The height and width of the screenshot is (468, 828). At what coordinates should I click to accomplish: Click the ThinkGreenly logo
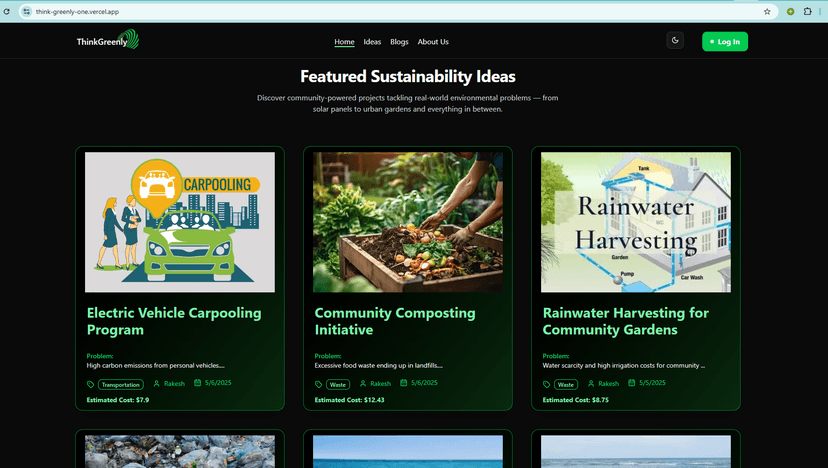[108, 40]
